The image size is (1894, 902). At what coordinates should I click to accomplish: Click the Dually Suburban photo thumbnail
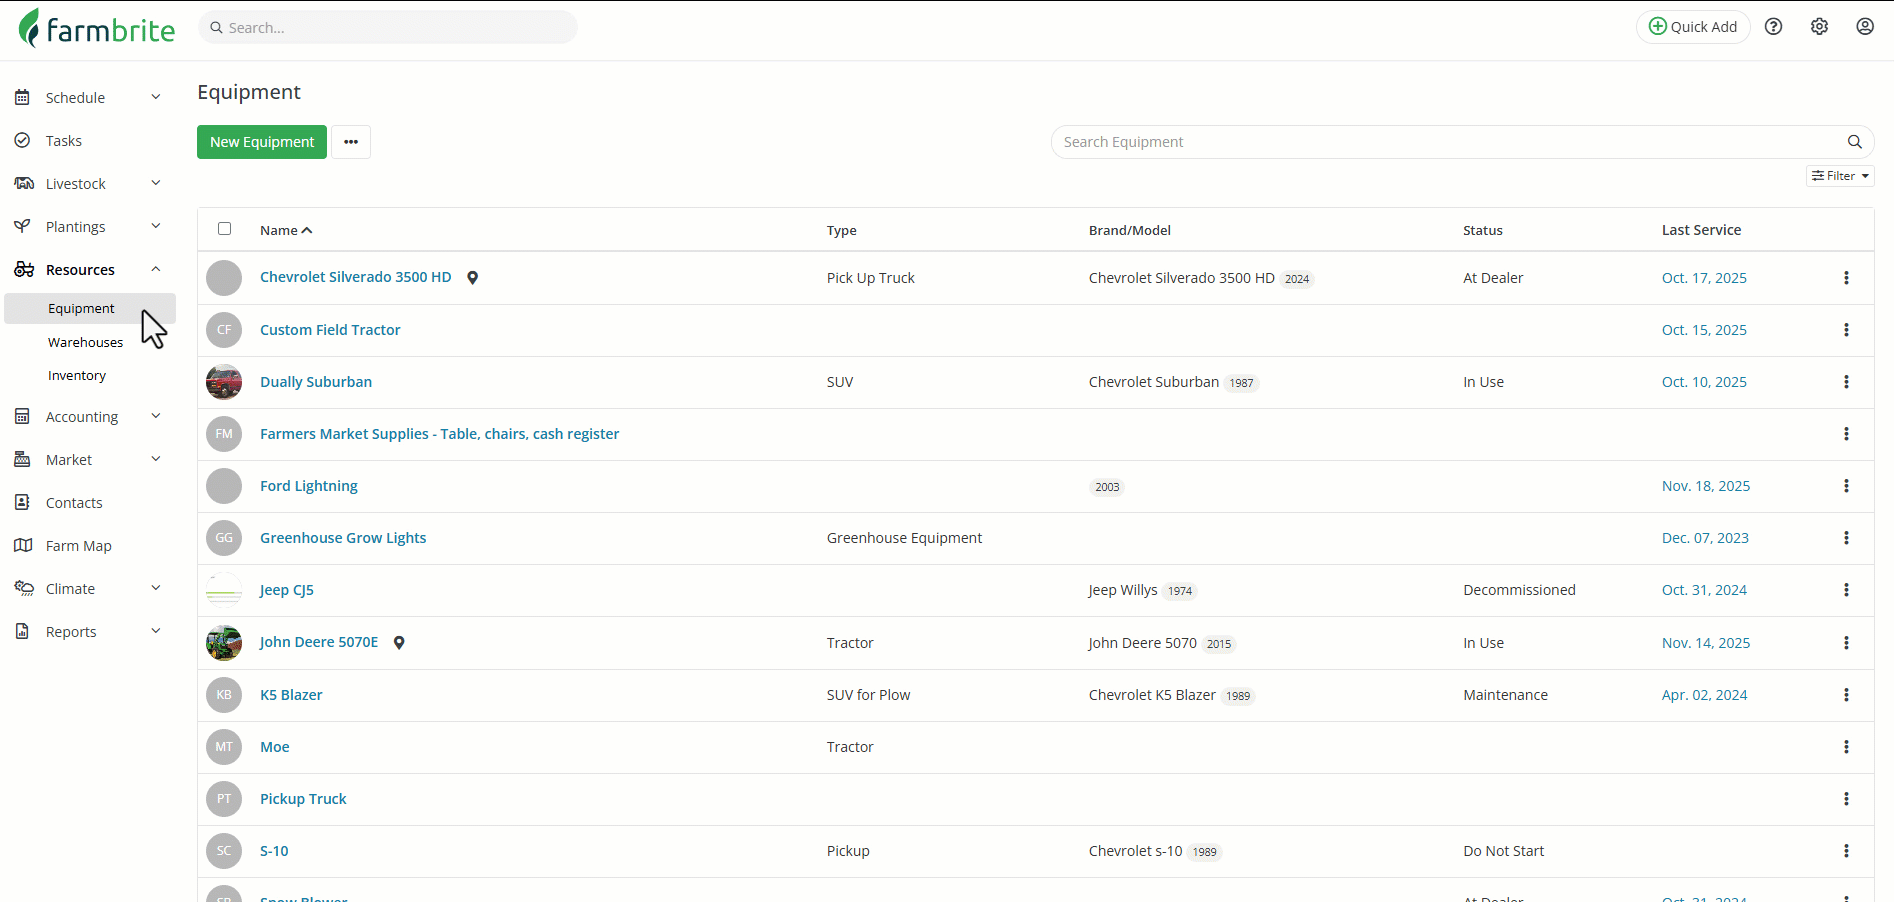click(x=224, y=382)
